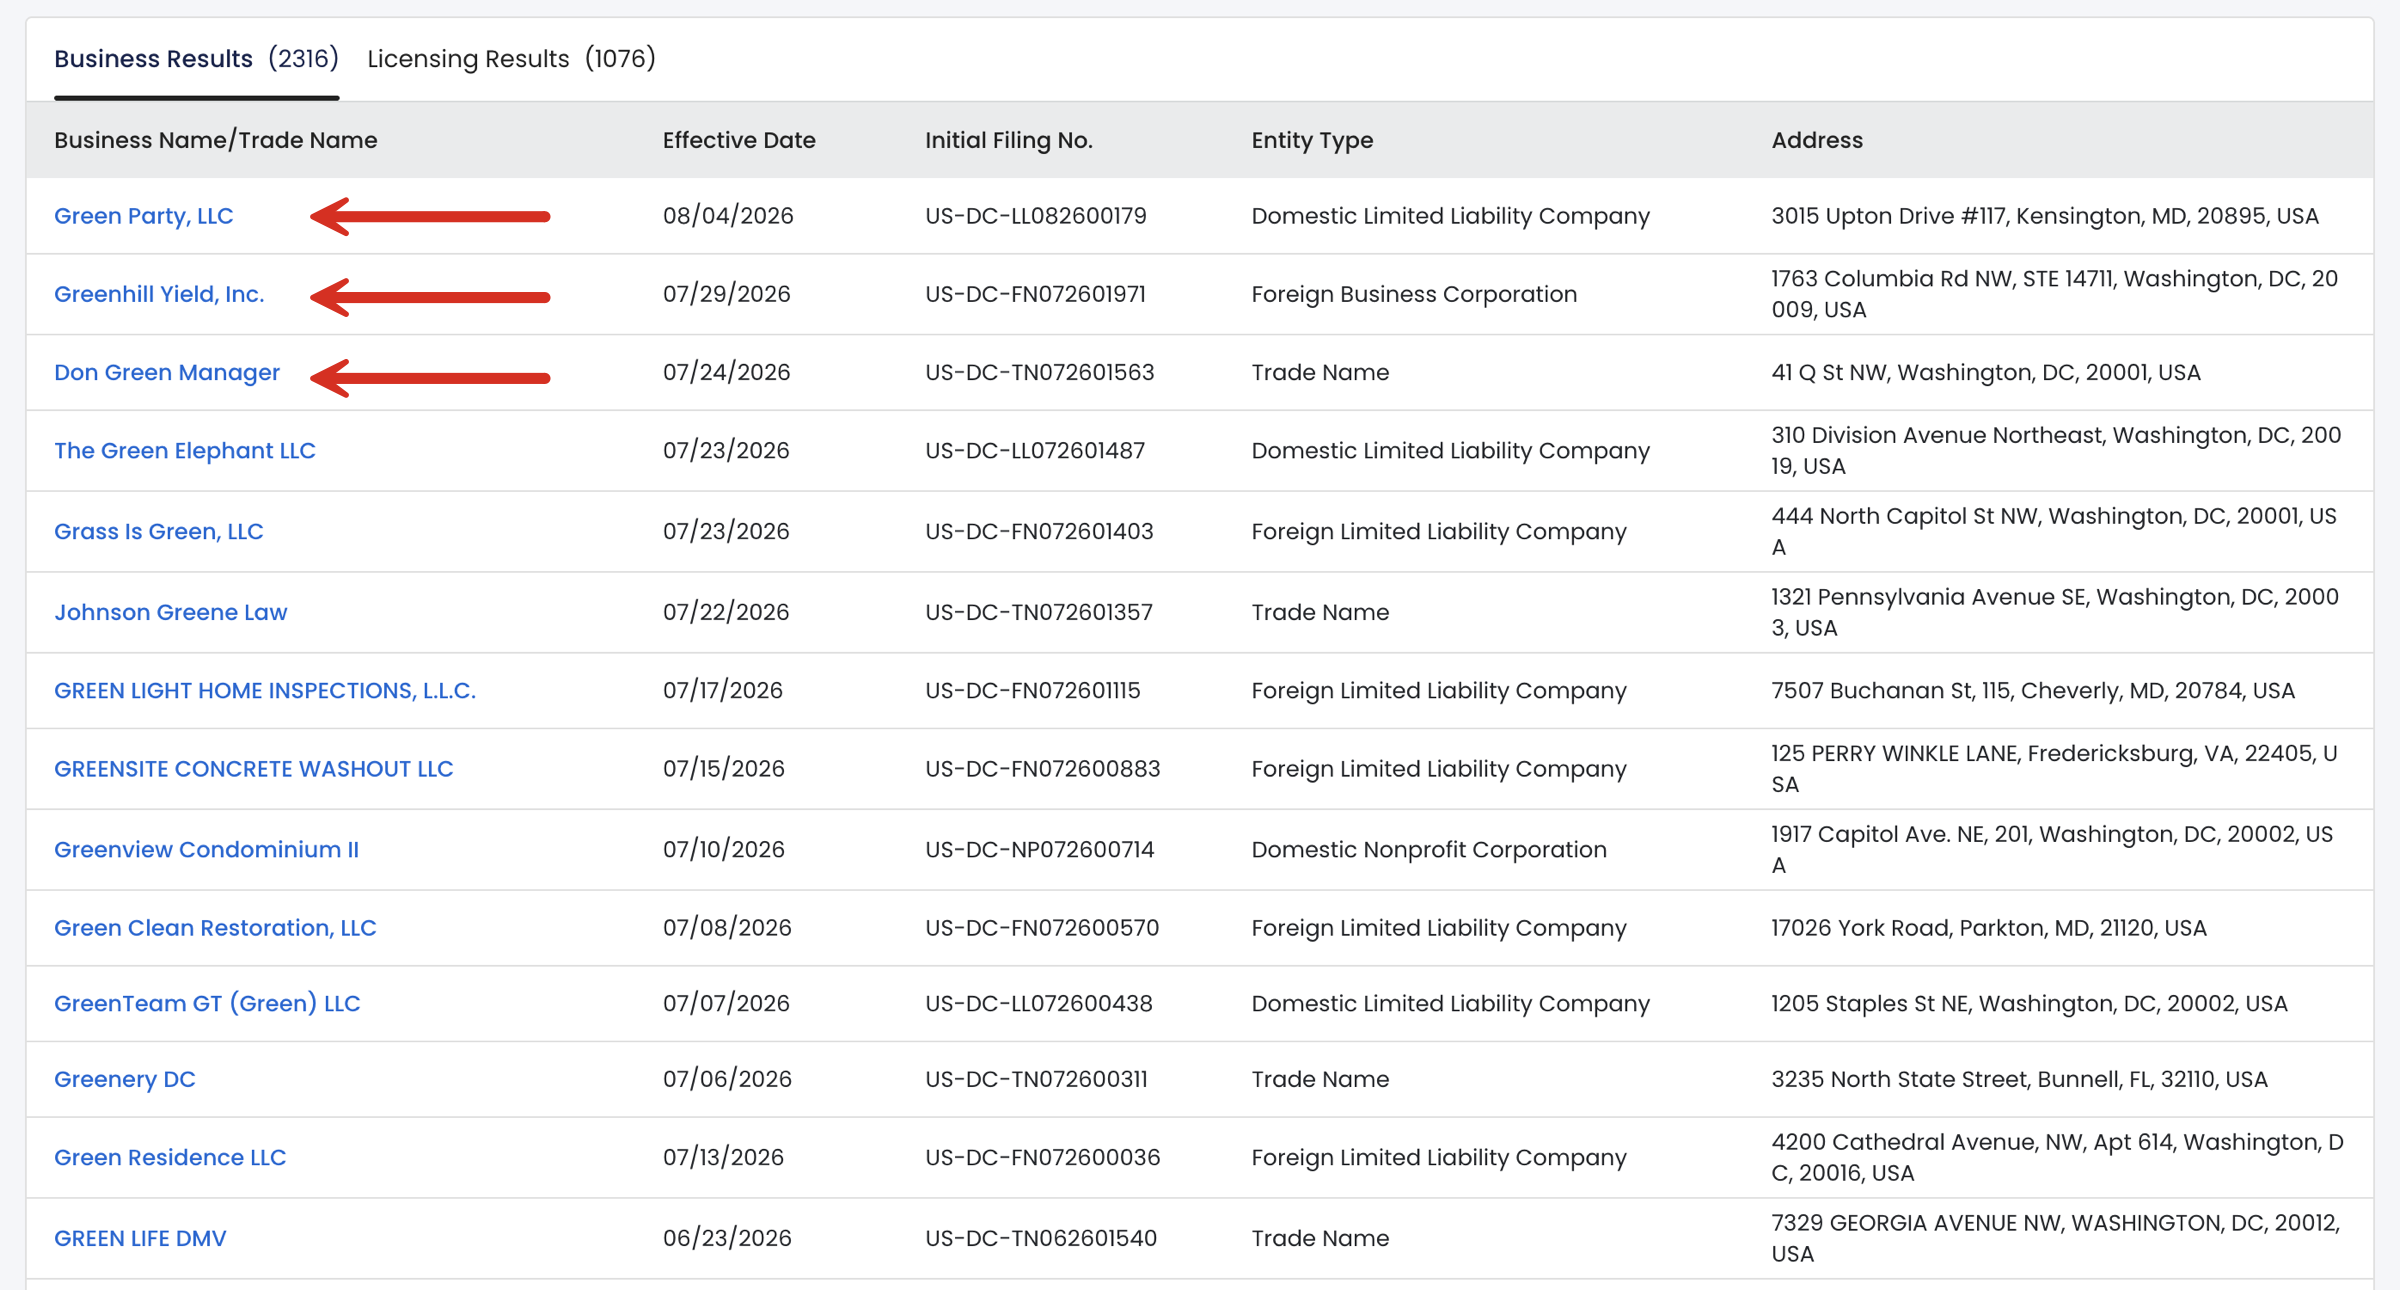The image size is (2400, 1290).
Task: Select the 17026 York Road, Parkton address
Action: tap(1989, 928)
